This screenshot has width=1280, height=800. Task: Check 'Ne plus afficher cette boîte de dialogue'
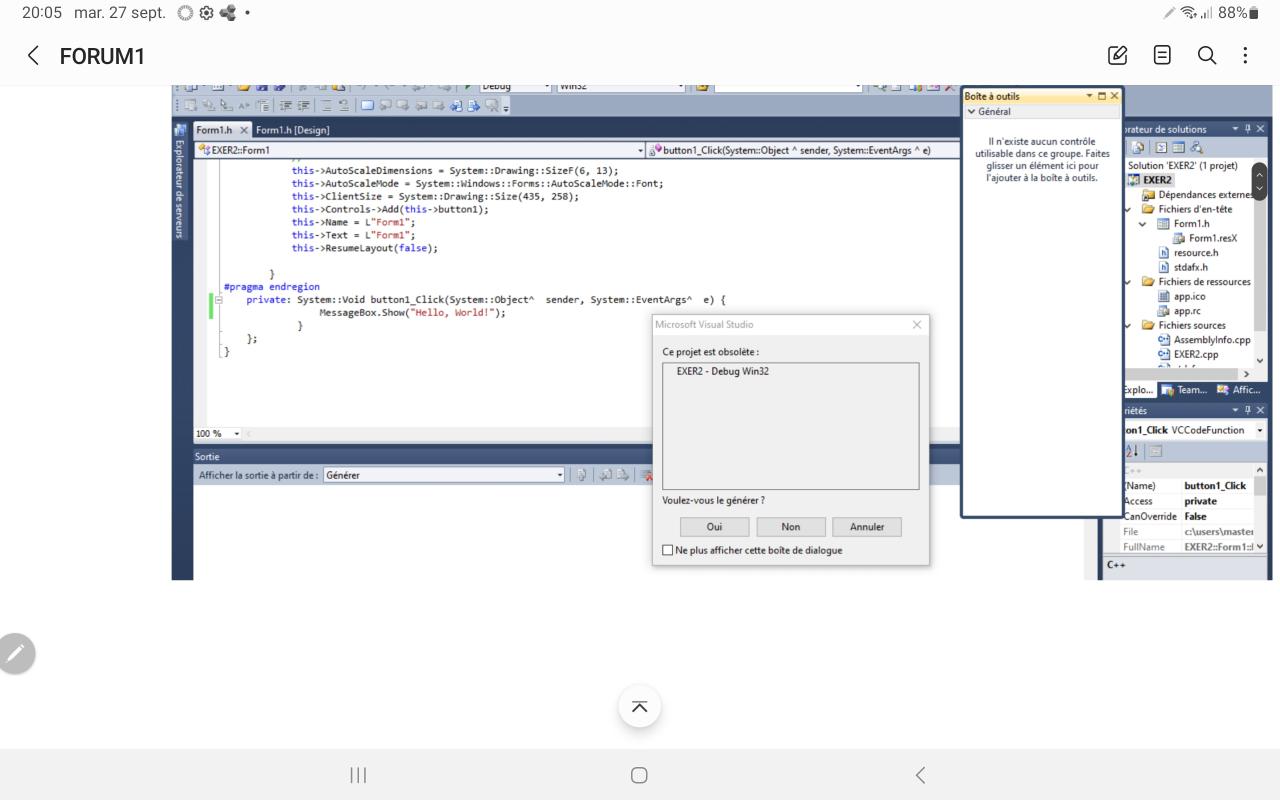tap(668, 550)
